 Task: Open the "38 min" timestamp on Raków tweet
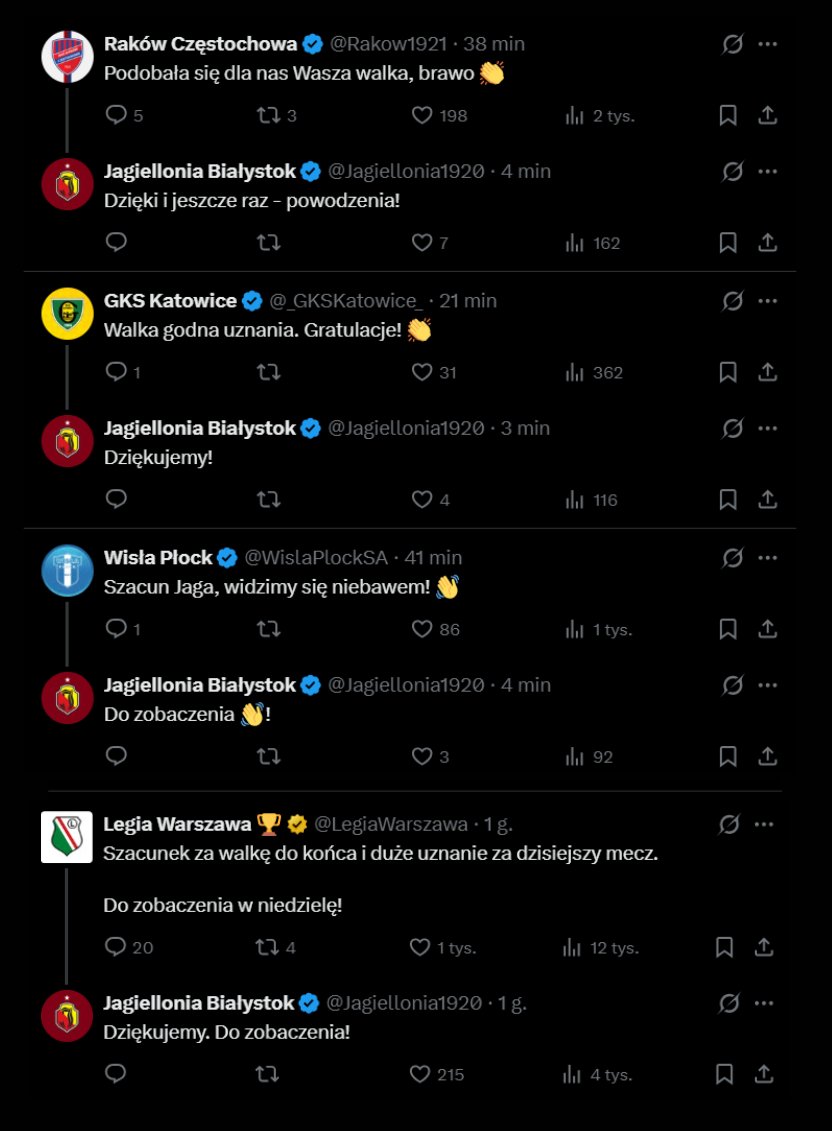495,44
